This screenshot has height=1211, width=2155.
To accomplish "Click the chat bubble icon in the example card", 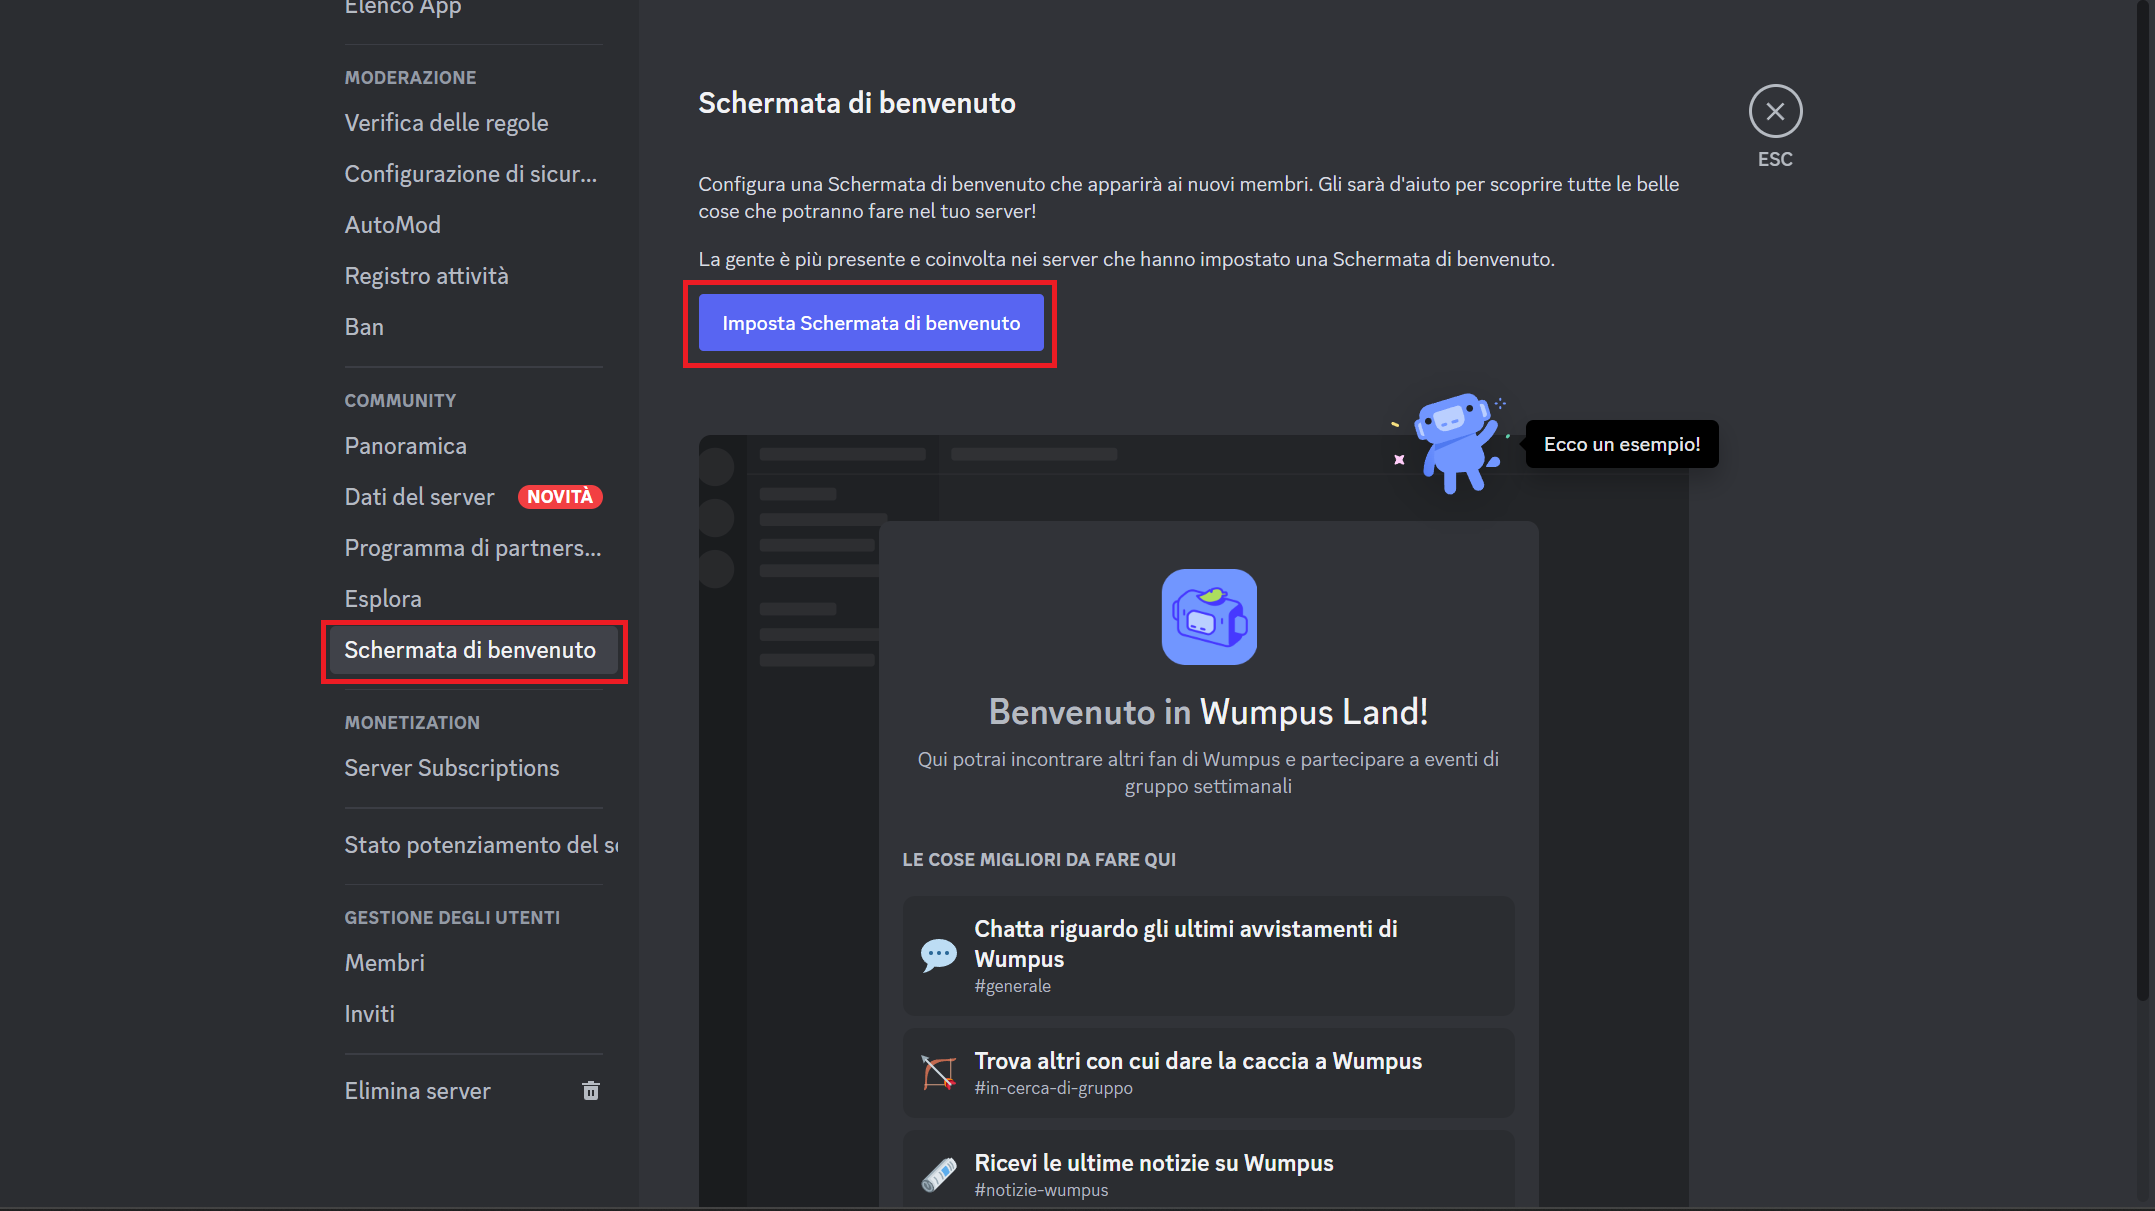I will pos(938,953).
